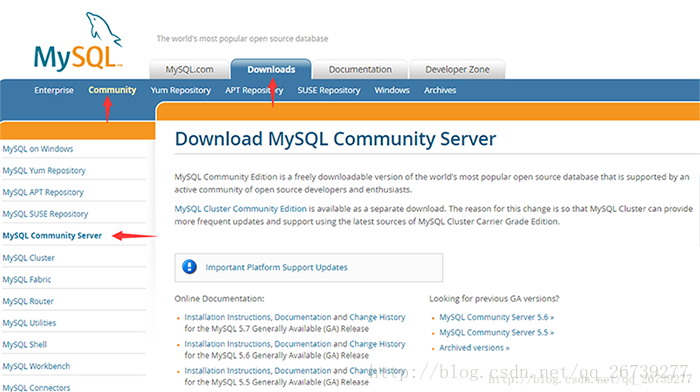Choose SUSE Repository in the nav bar
The height and width of the screenshot is (392, 700).
click(329, 90)
